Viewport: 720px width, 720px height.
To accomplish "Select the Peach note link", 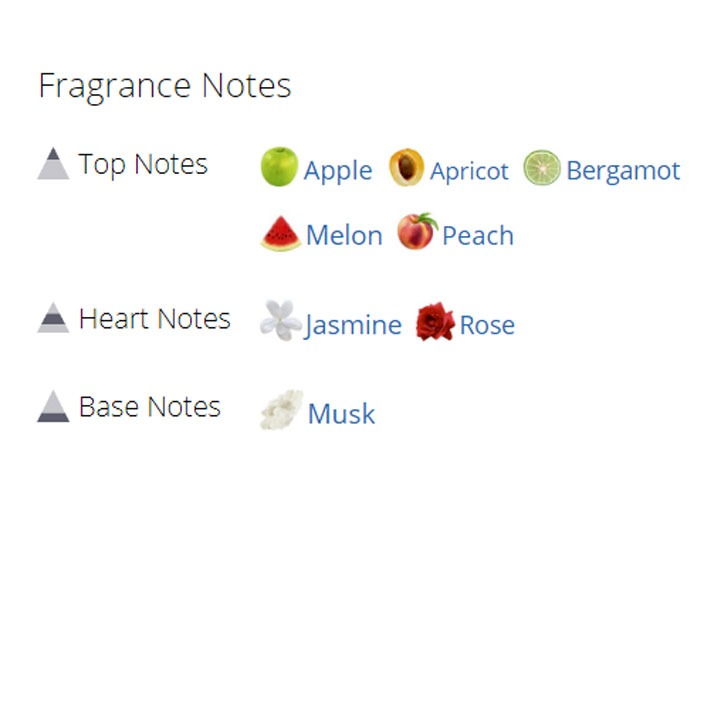I will (x=478, y=236).
